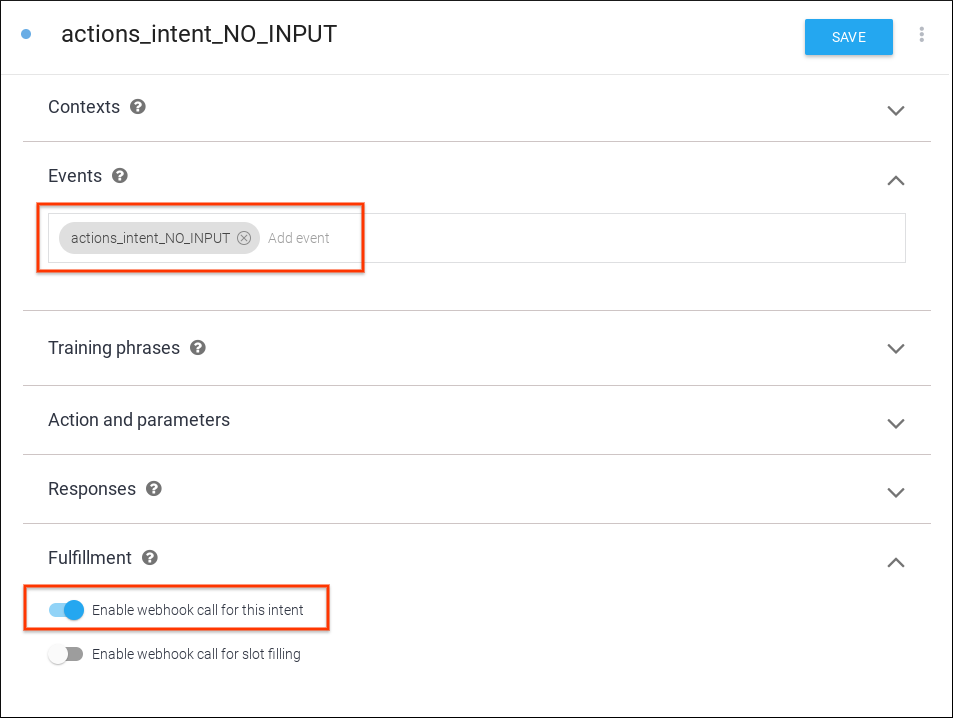Open the three-dot more options menu
Image resolution: width=953 pixels, height=718 pixels.
click(x=921, y=35)
